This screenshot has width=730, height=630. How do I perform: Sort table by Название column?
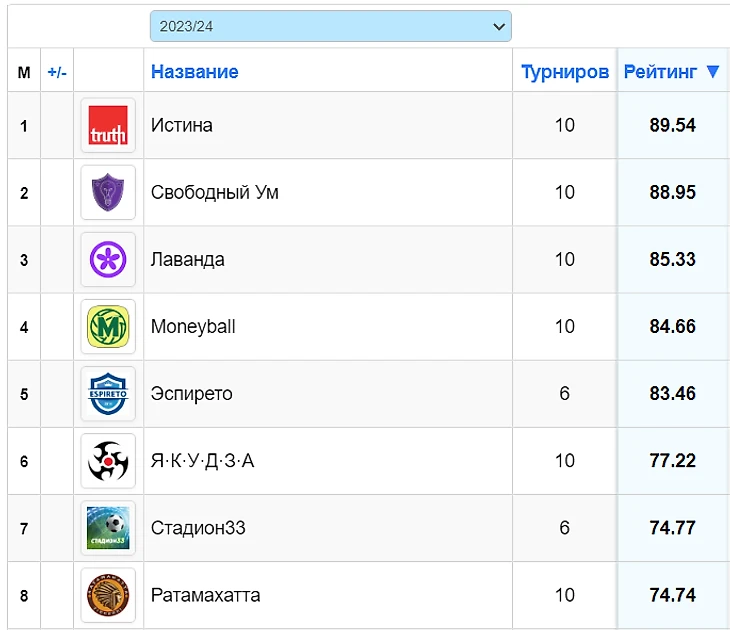coord(194,72)
